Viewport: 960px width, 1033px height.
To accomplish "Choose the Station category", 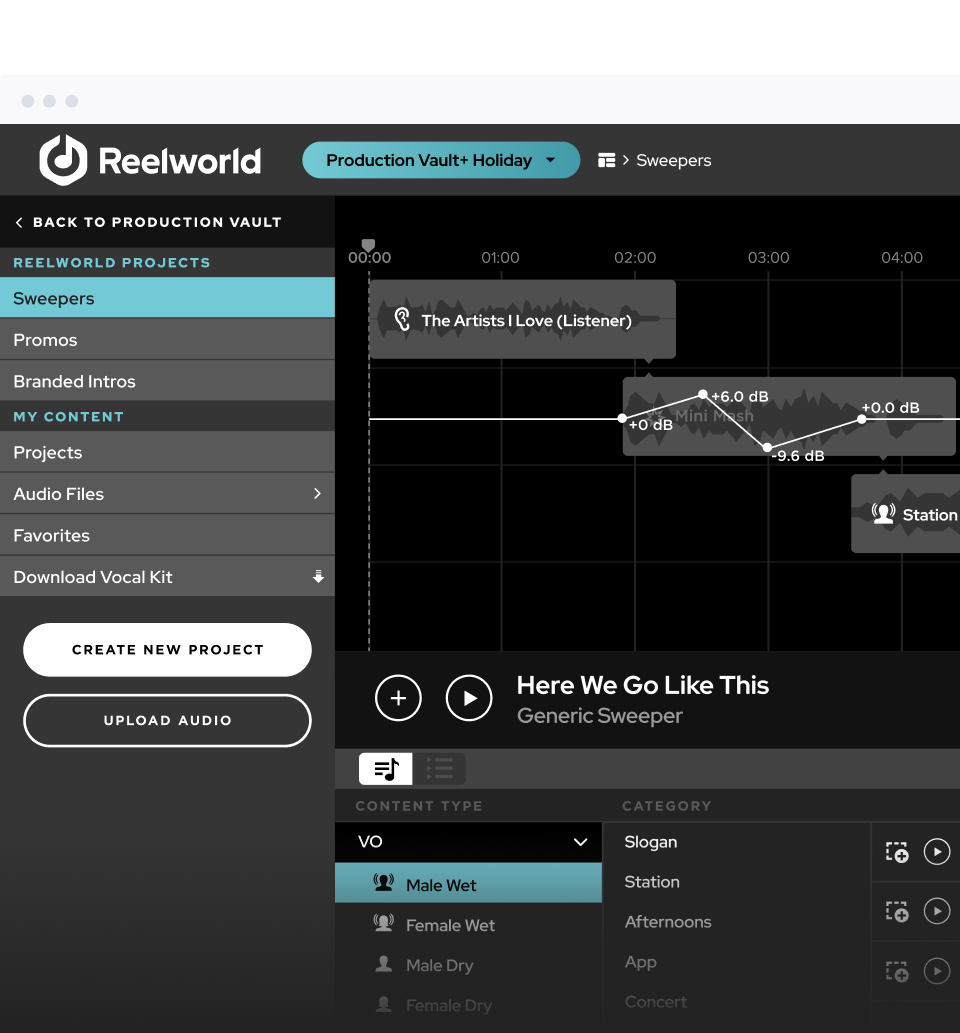I will point(652,881).
